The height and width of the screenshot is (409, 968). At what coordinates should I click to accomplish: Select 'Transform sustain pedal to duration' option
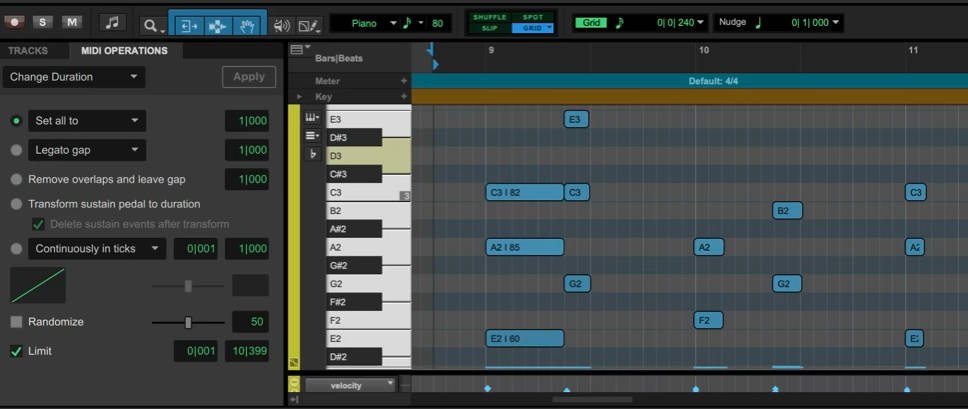pyautogui.click(x=16, y=204)
